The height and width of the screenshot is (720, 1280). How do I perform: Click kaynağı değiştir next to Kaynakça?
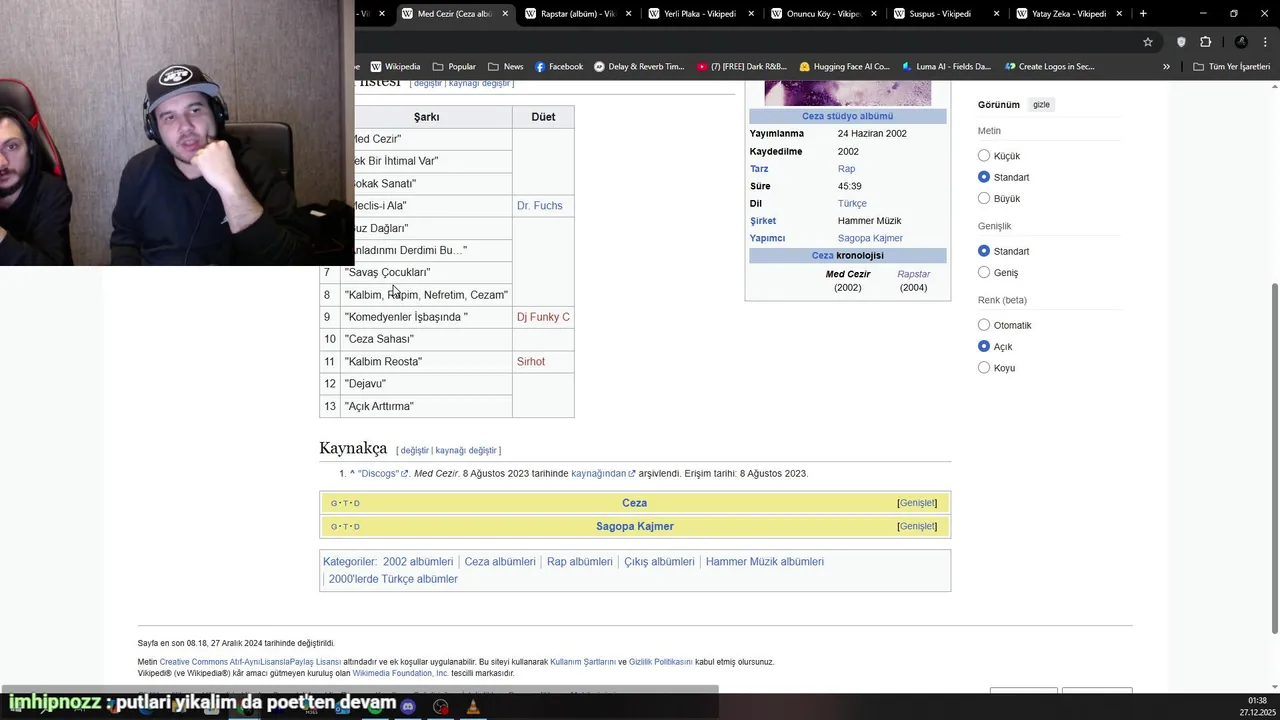click(x=465, y=451)
